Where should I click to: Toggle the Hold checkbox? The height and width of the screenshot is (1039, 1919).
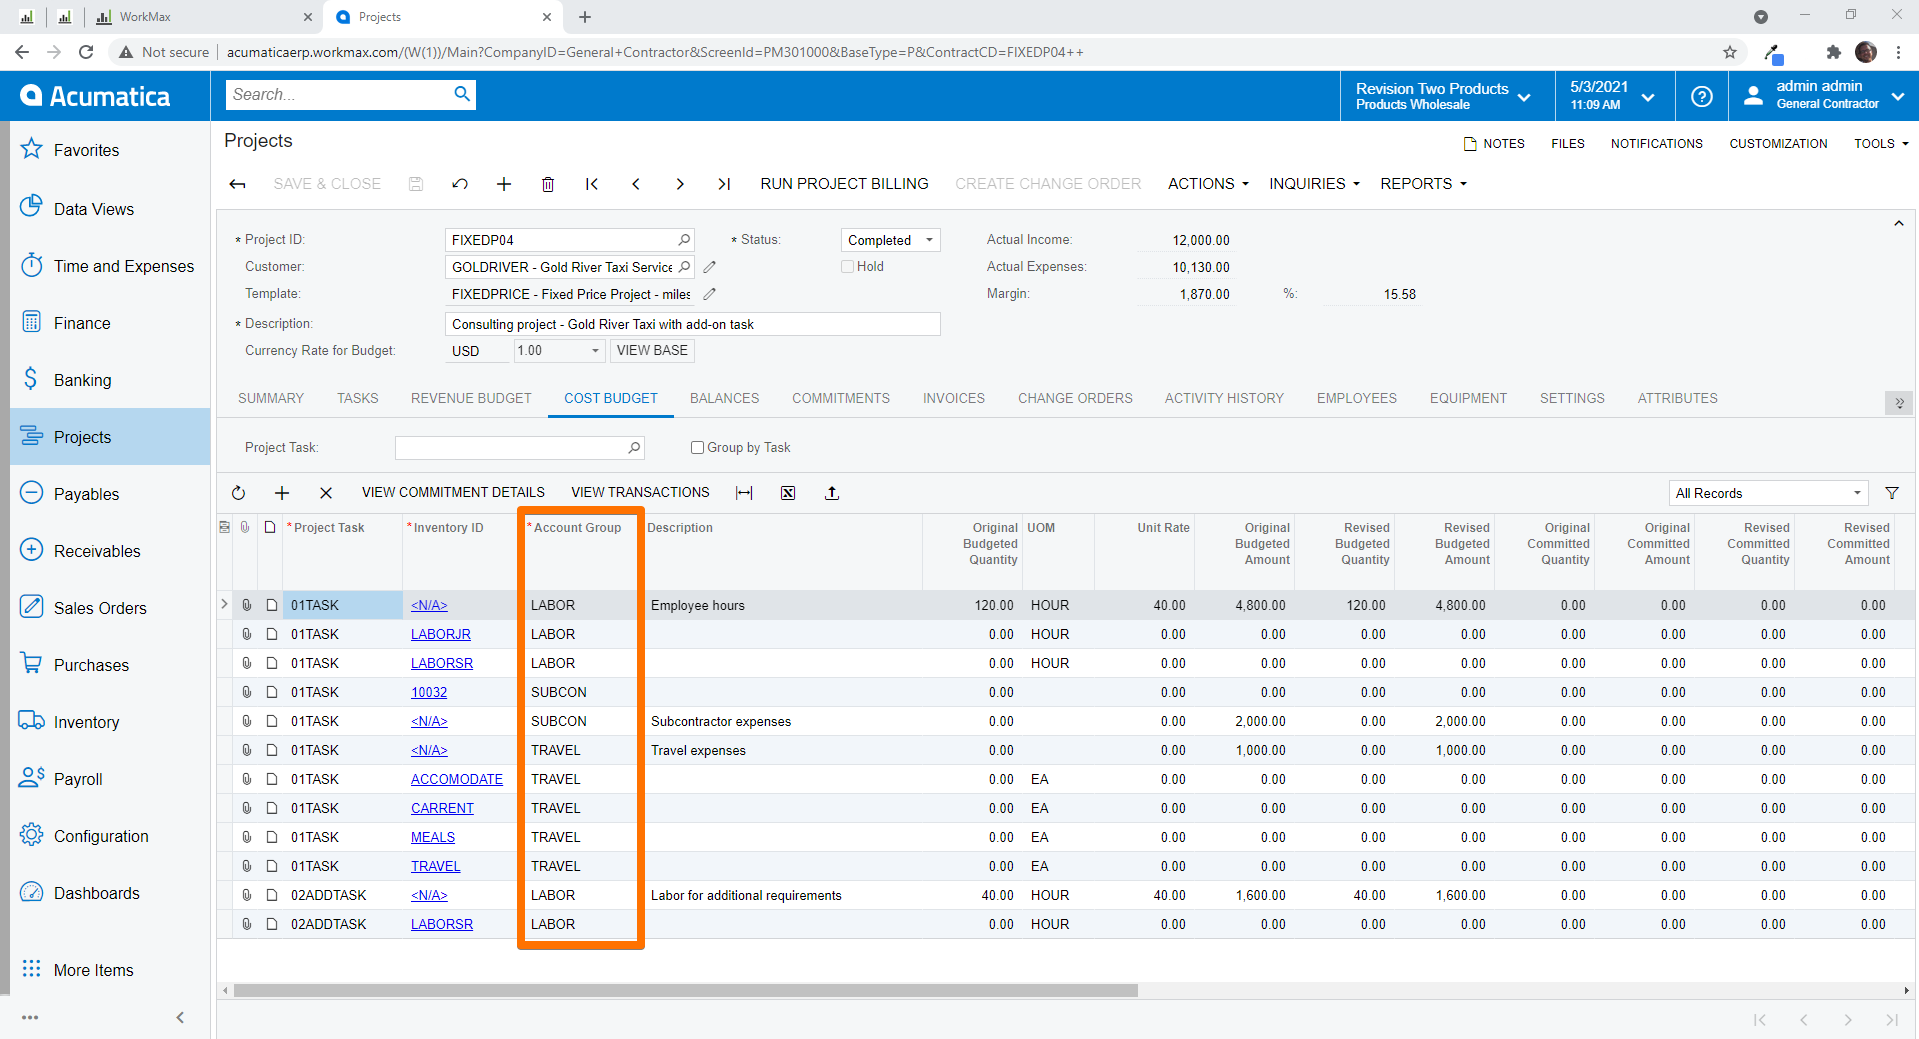847,267
